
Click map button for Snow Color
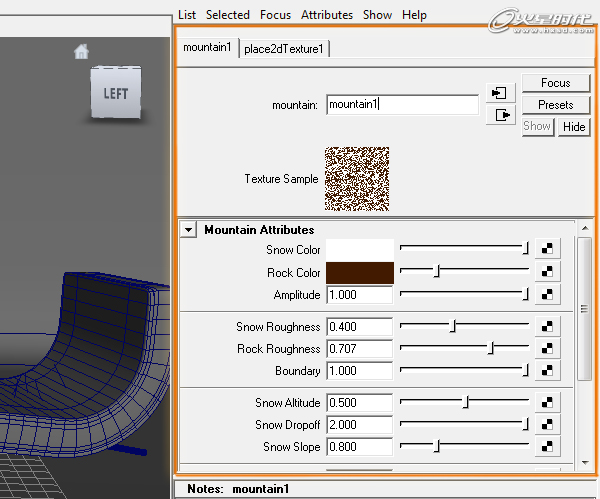coord(547,249)
